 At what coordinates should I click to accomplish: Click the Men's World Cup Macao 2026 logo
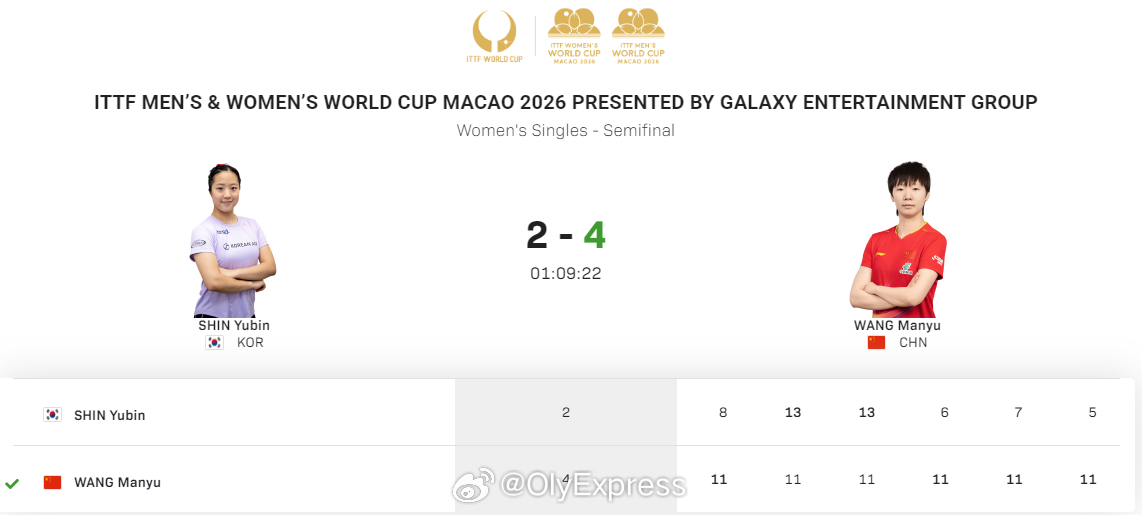tap(637, 36)
